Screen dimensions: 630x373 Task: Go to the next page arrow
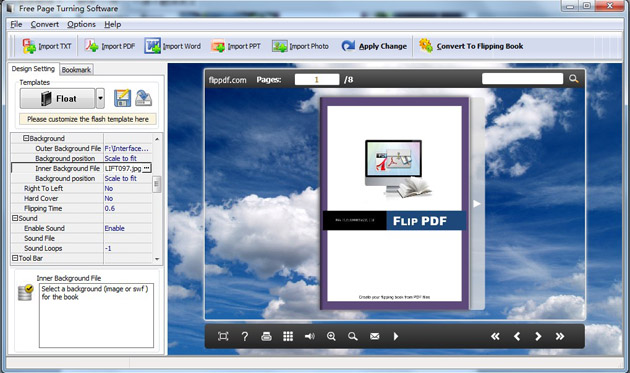(x=538, y=336)
